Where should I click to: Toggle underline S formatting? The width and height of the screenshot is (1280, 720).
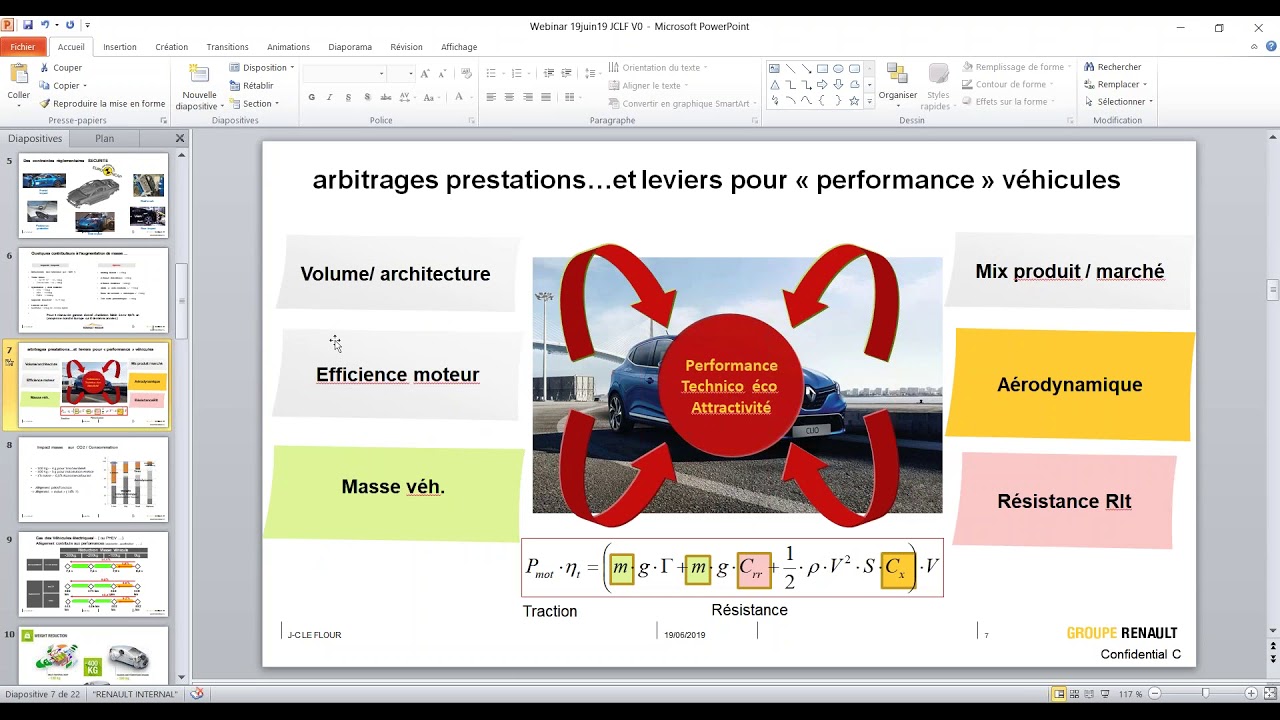[348, 98]
